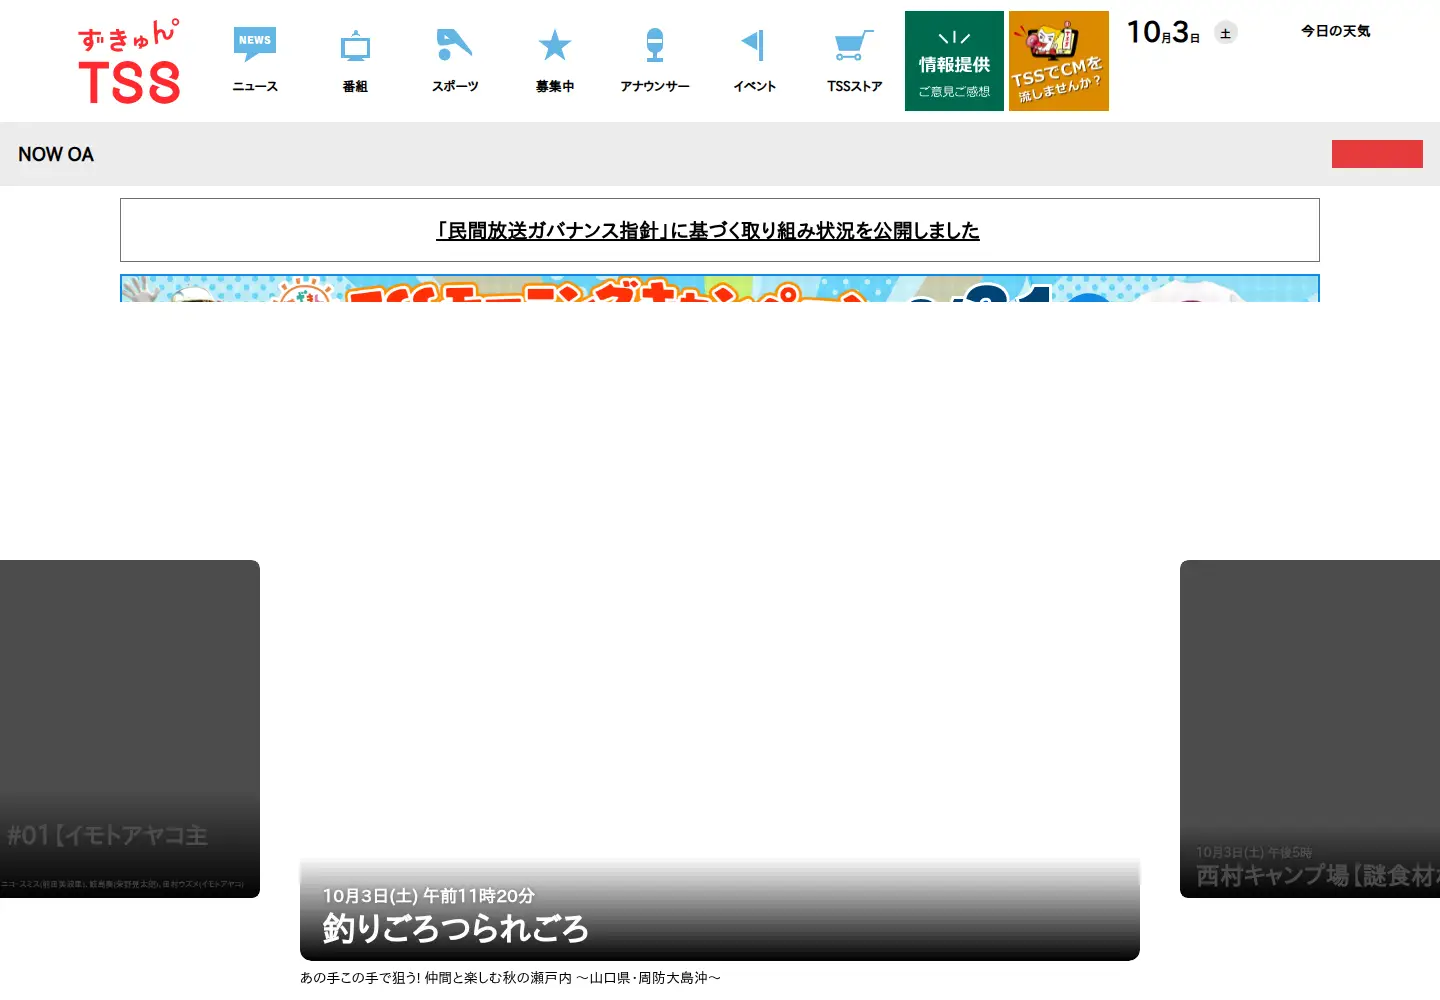Open the TSSでCMを流しませんか banner
Viewport: 1440px width, 1000px height.
pos(1059,61)
